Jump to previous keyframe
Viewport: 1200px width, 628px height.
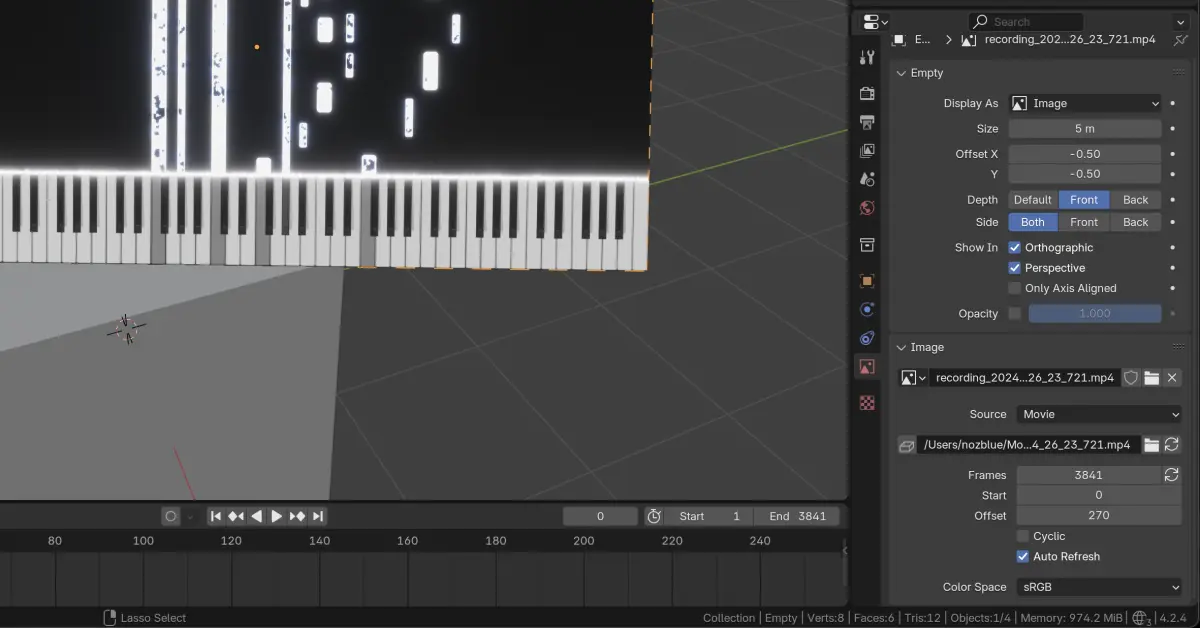pyautogui.click(x=236, y=516)
